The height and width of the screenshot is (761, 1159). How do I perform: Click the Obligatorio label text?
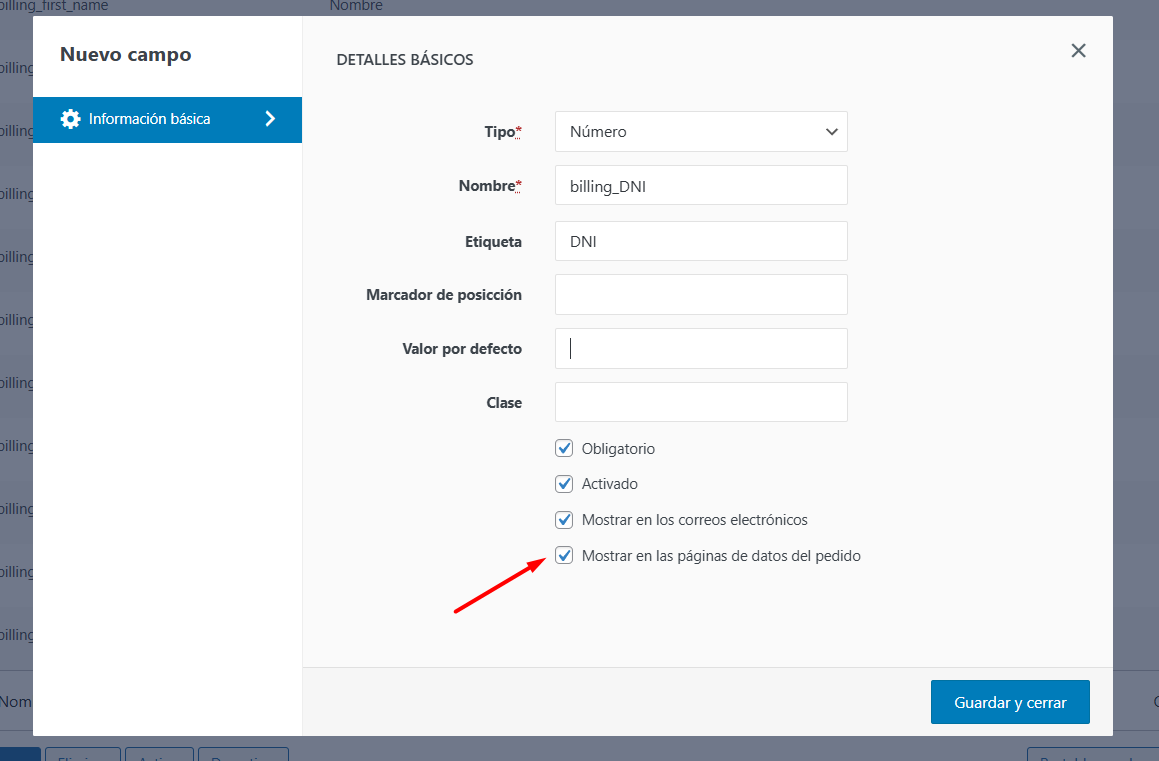click(x=618, y=449)
